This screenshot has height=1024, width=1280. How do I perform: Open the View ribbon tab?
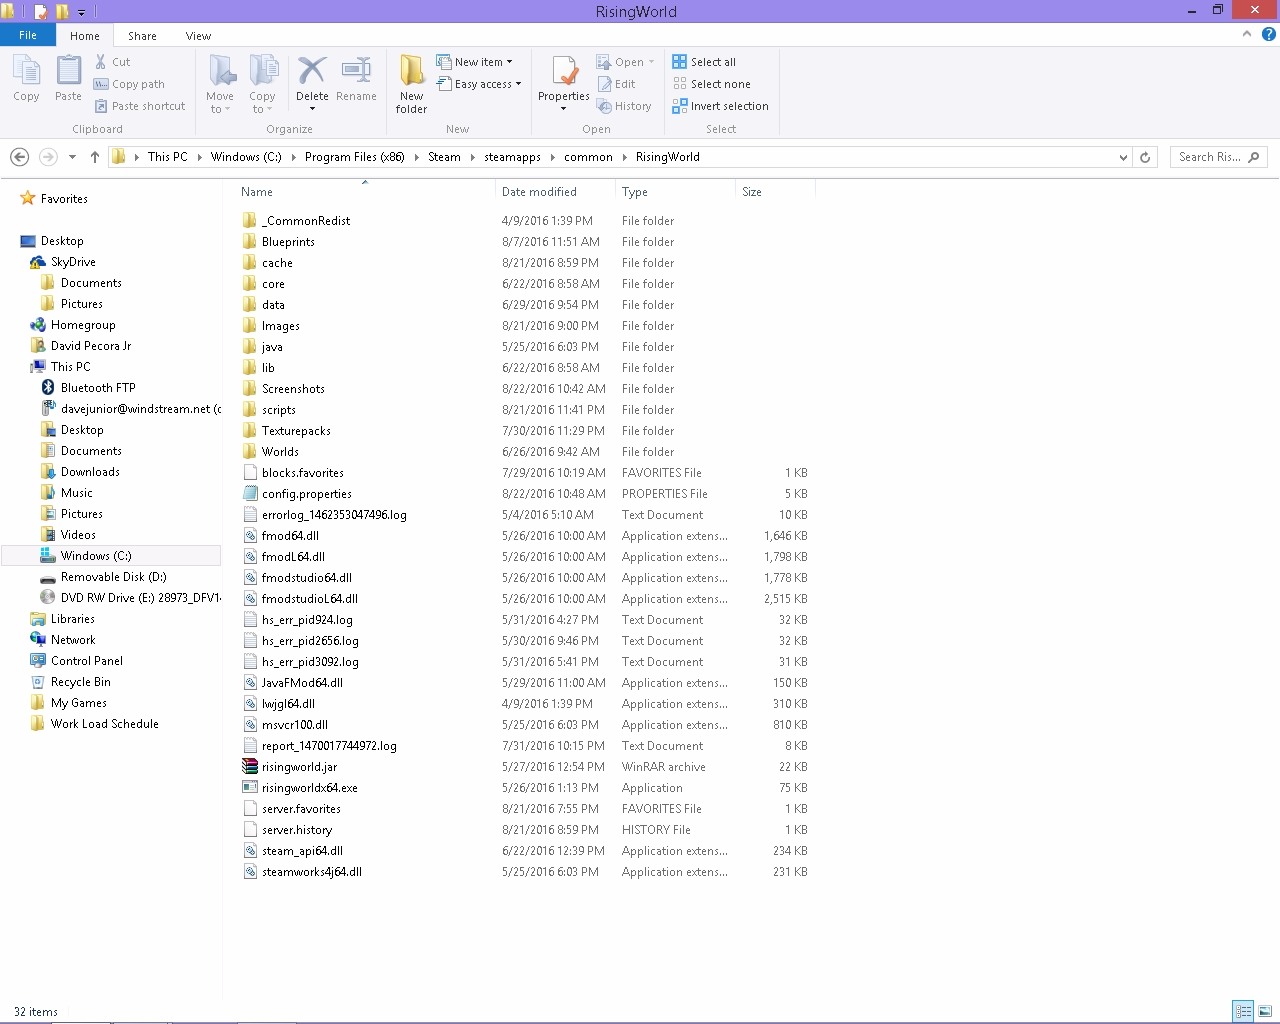pos(198,36)
